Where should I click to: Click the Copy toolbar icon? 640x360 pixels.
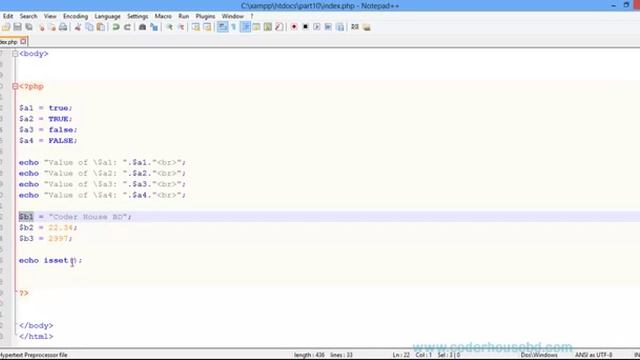point(89,27)
